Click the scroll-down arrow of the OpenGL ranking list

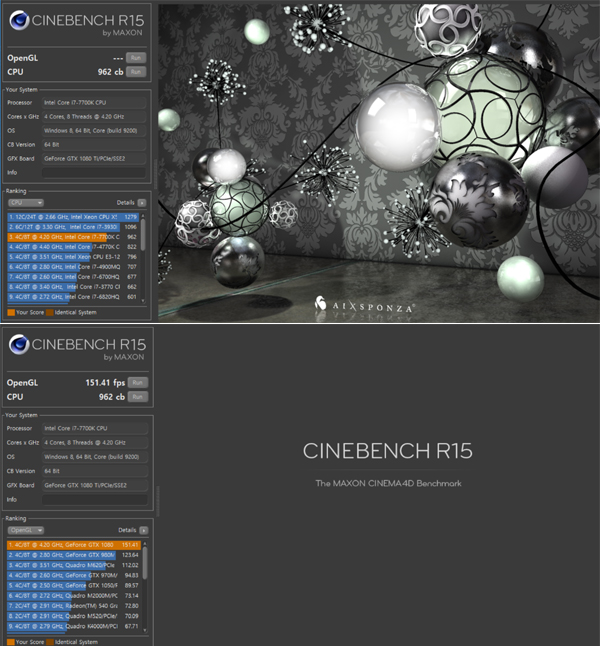pyautogui.click(x=145, y=630)
